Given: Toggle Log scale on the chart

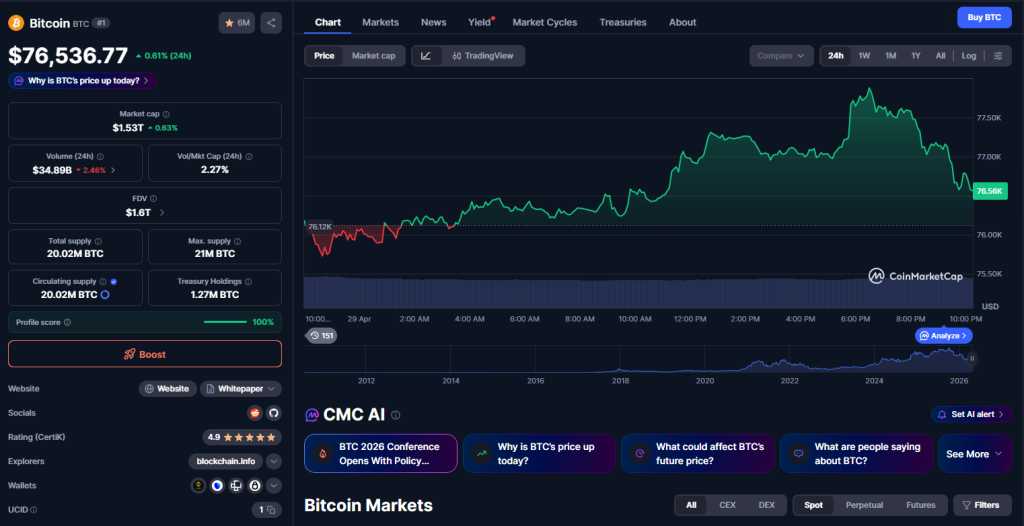Looking at the screenshot, I should [969, 56].
